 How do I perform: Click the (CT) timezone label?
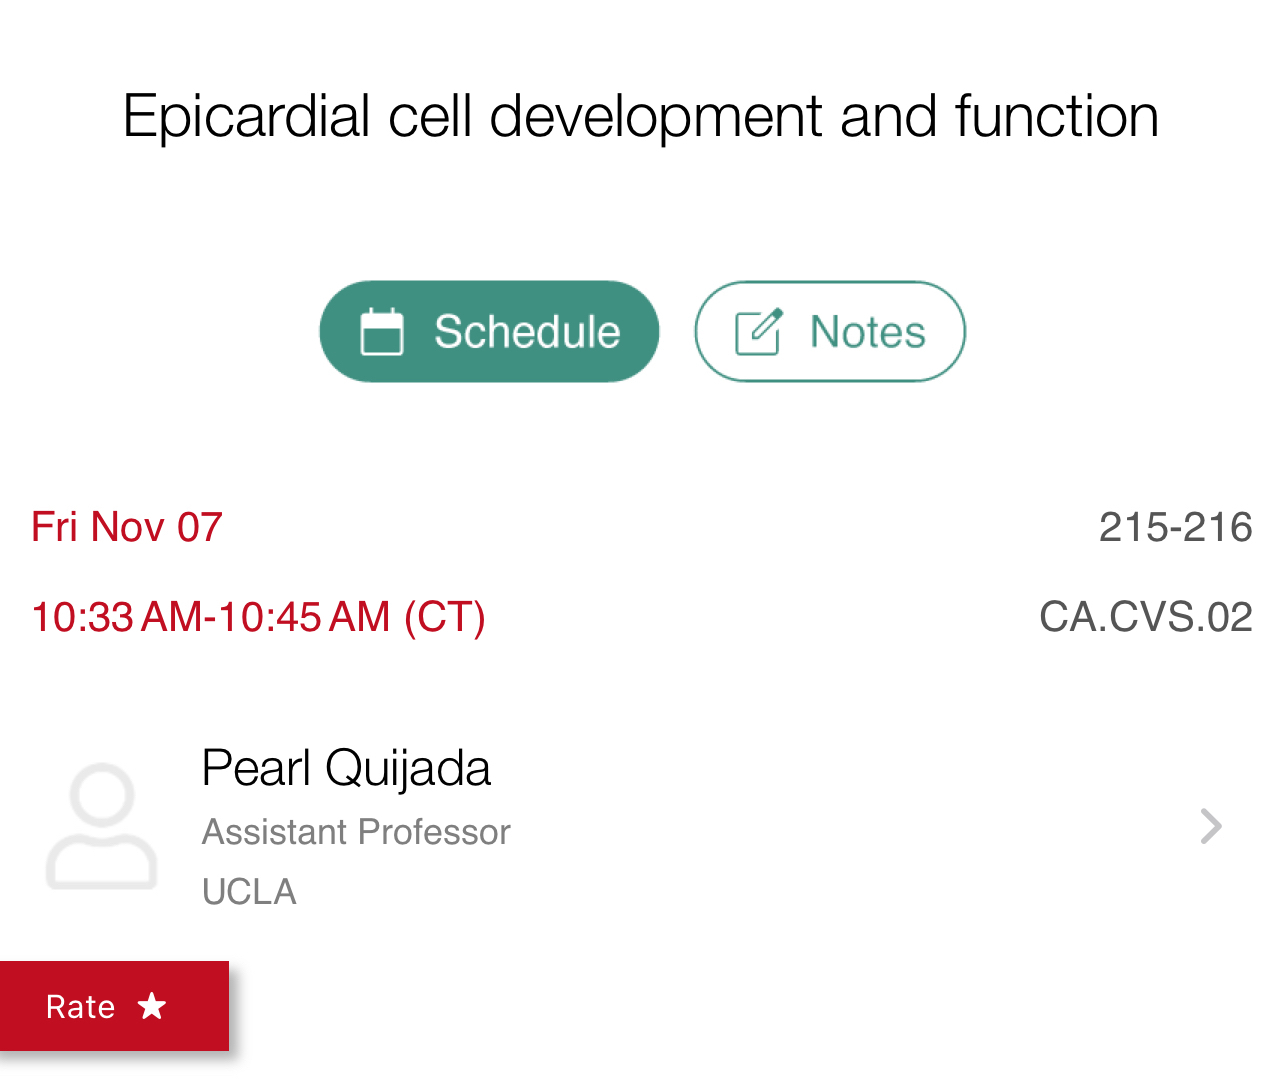point(445,617)
